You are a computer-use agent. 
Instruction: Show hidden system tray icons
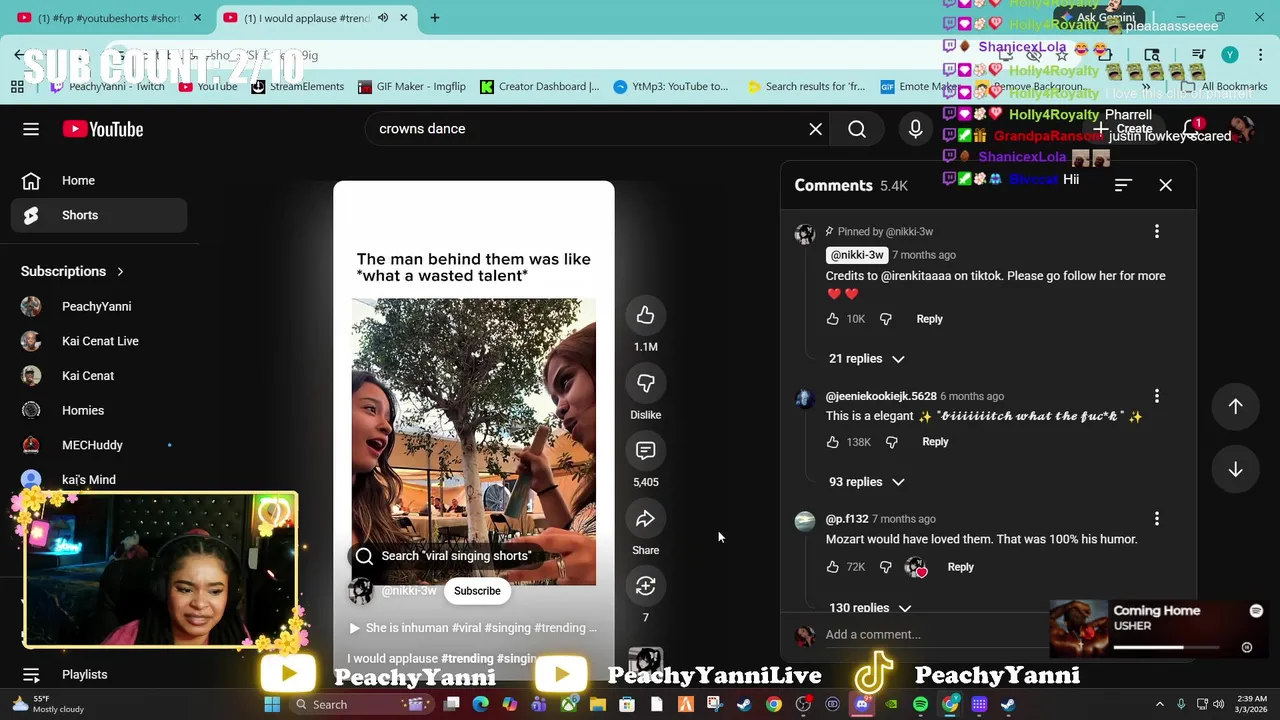pos(1160,705)
